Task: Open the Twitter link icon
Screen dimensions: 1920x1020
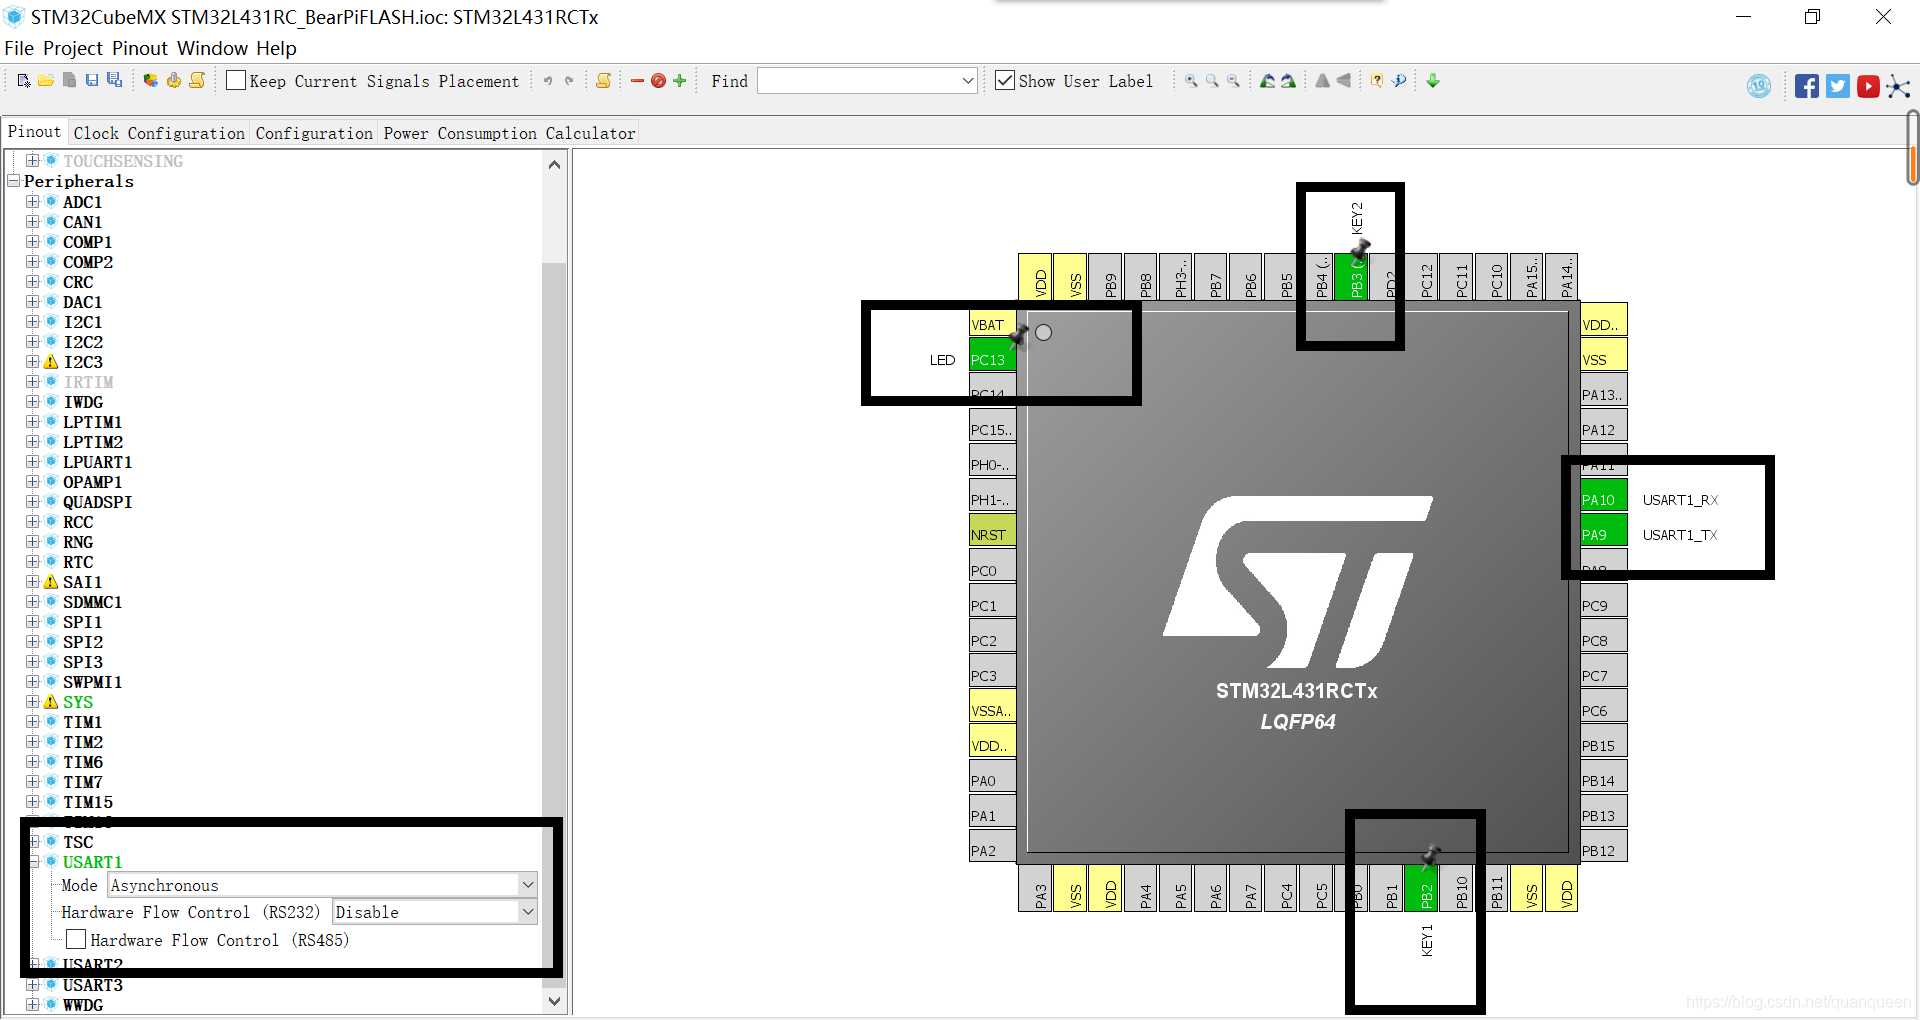Action: (x=1838, y=87)
